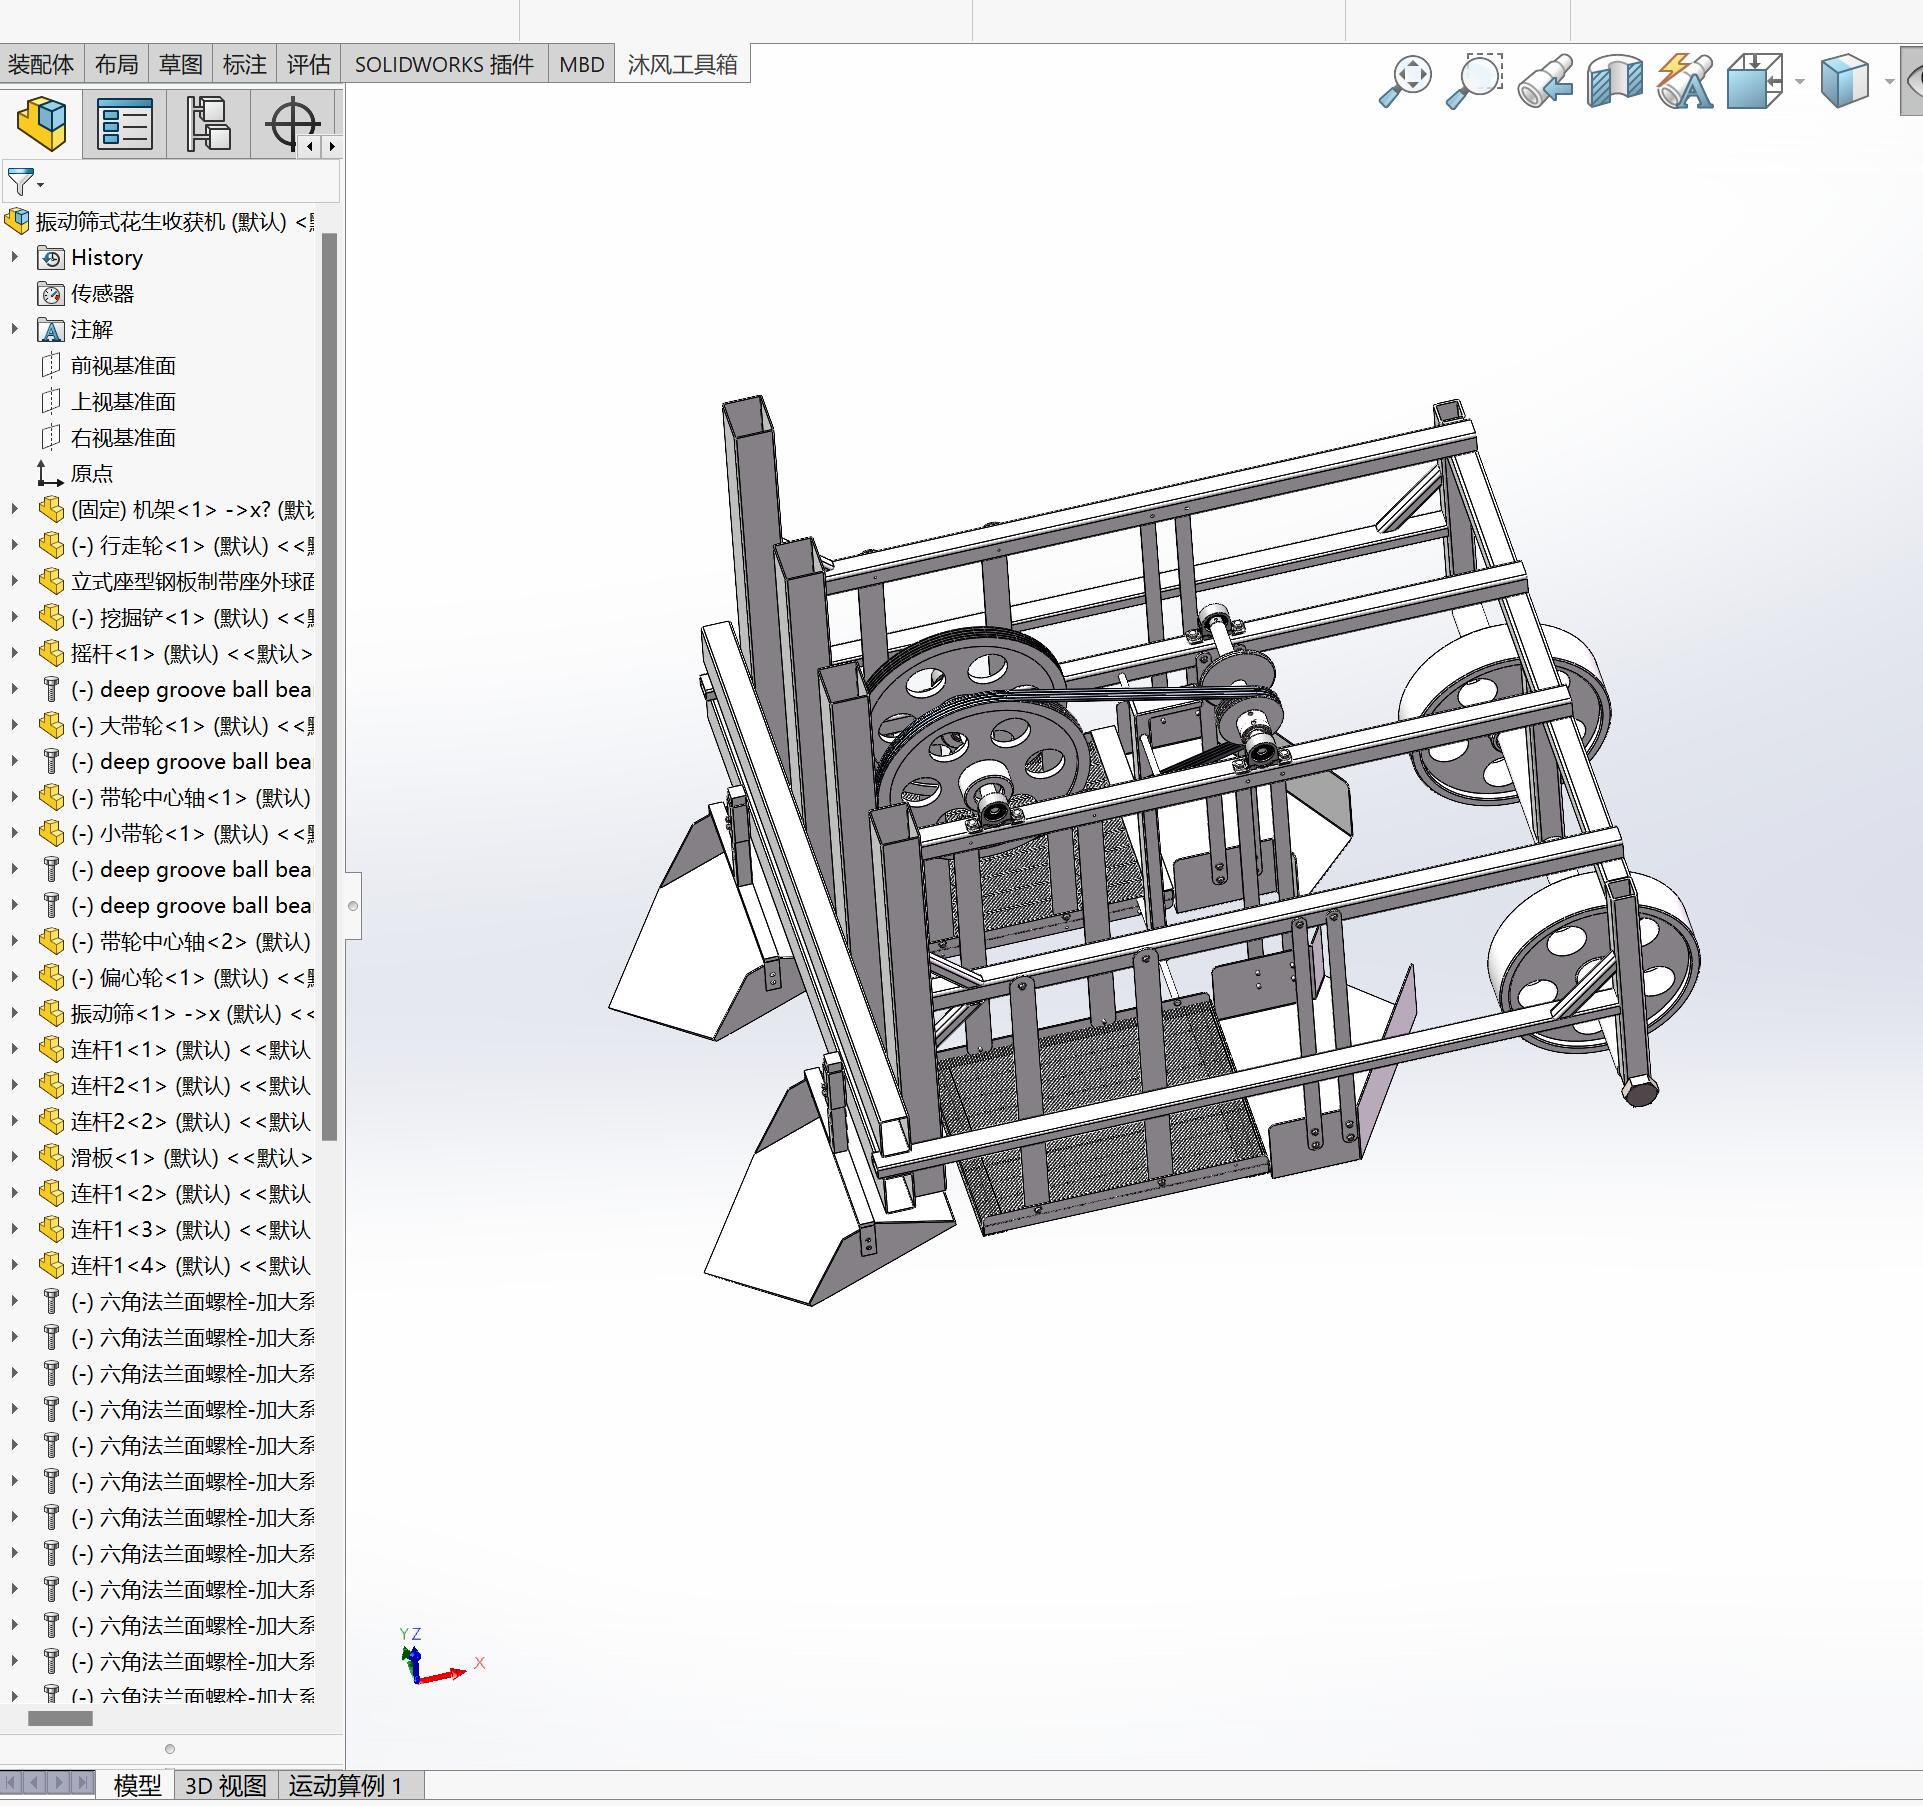This screenshot has width=1923, height=1806.
Task: Click the feature tree vertical scrollbar
Action: point(329,686)
